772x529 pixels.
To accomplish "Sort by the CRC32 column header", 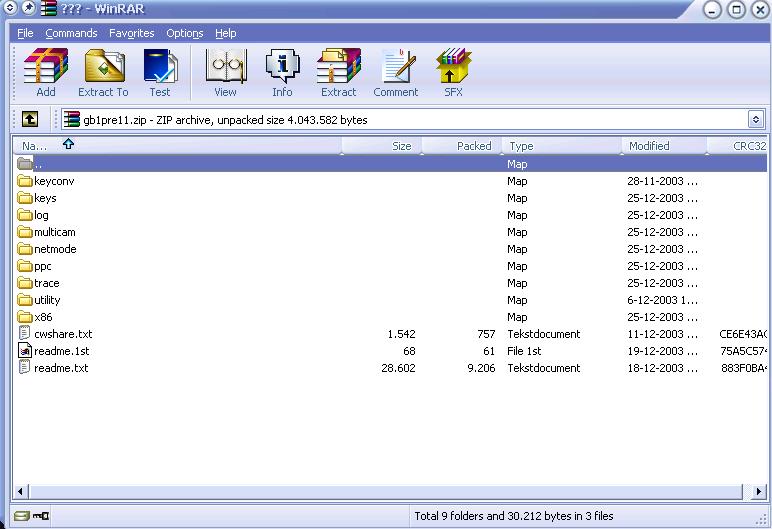I will pos(738,146).
